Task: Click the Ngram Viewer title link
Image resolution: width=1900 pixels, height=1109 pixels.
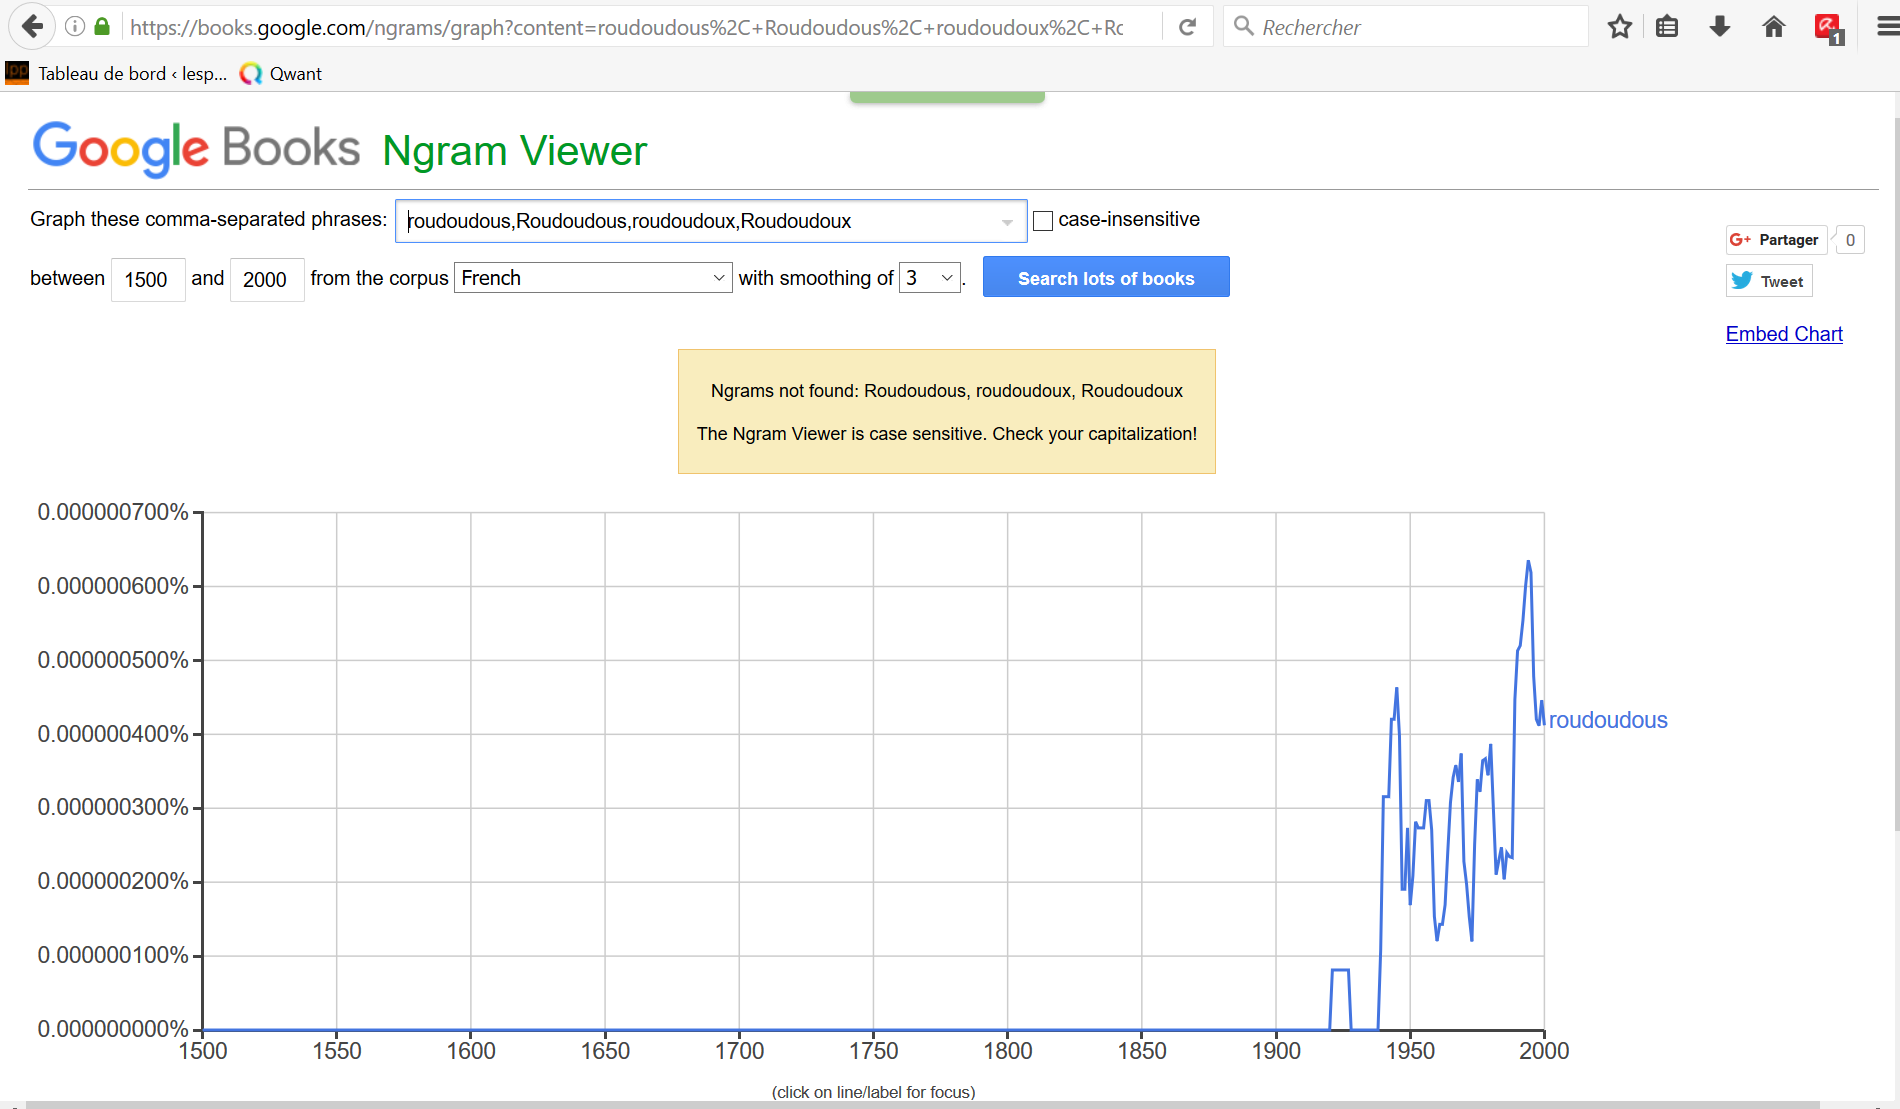Action: 515,151
